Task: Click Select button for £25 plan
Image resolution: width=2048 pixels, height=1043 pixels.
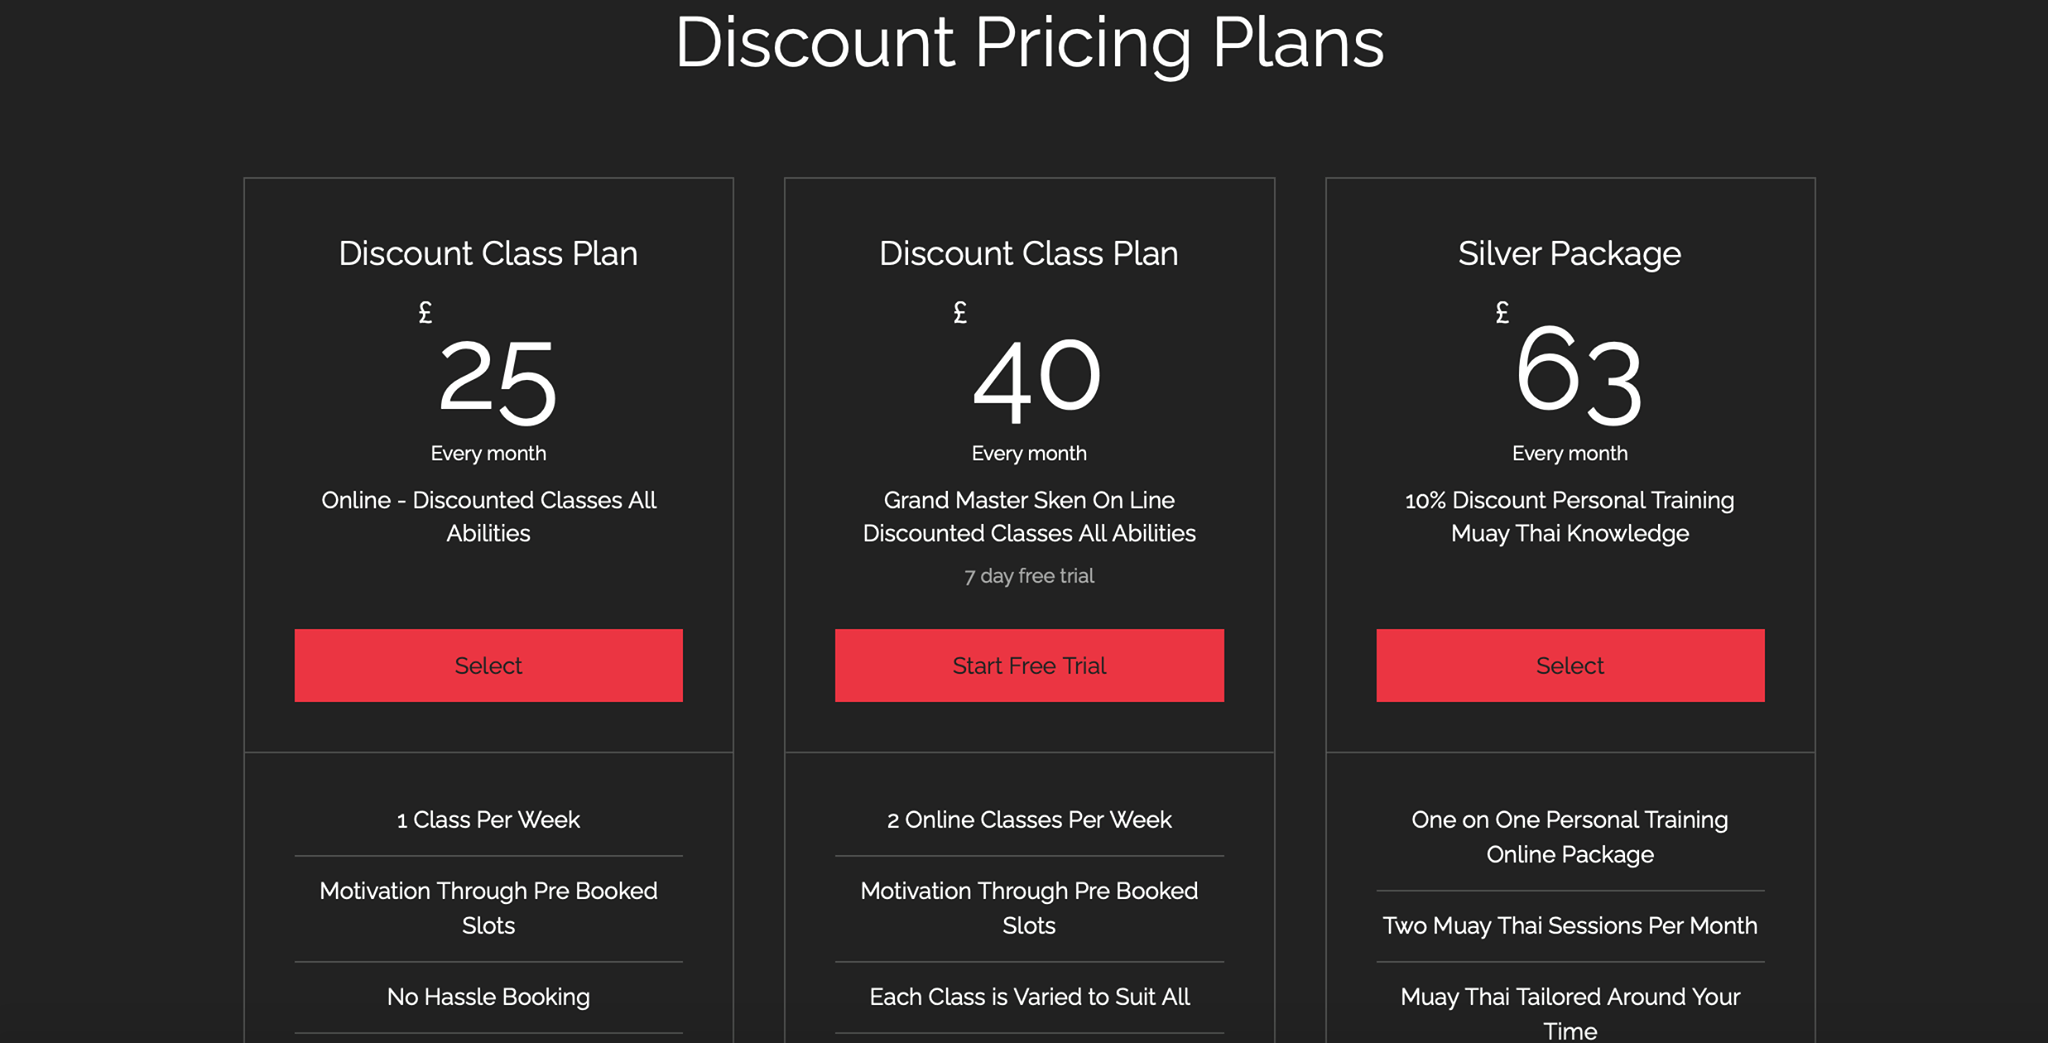Action: coord(488,665)
